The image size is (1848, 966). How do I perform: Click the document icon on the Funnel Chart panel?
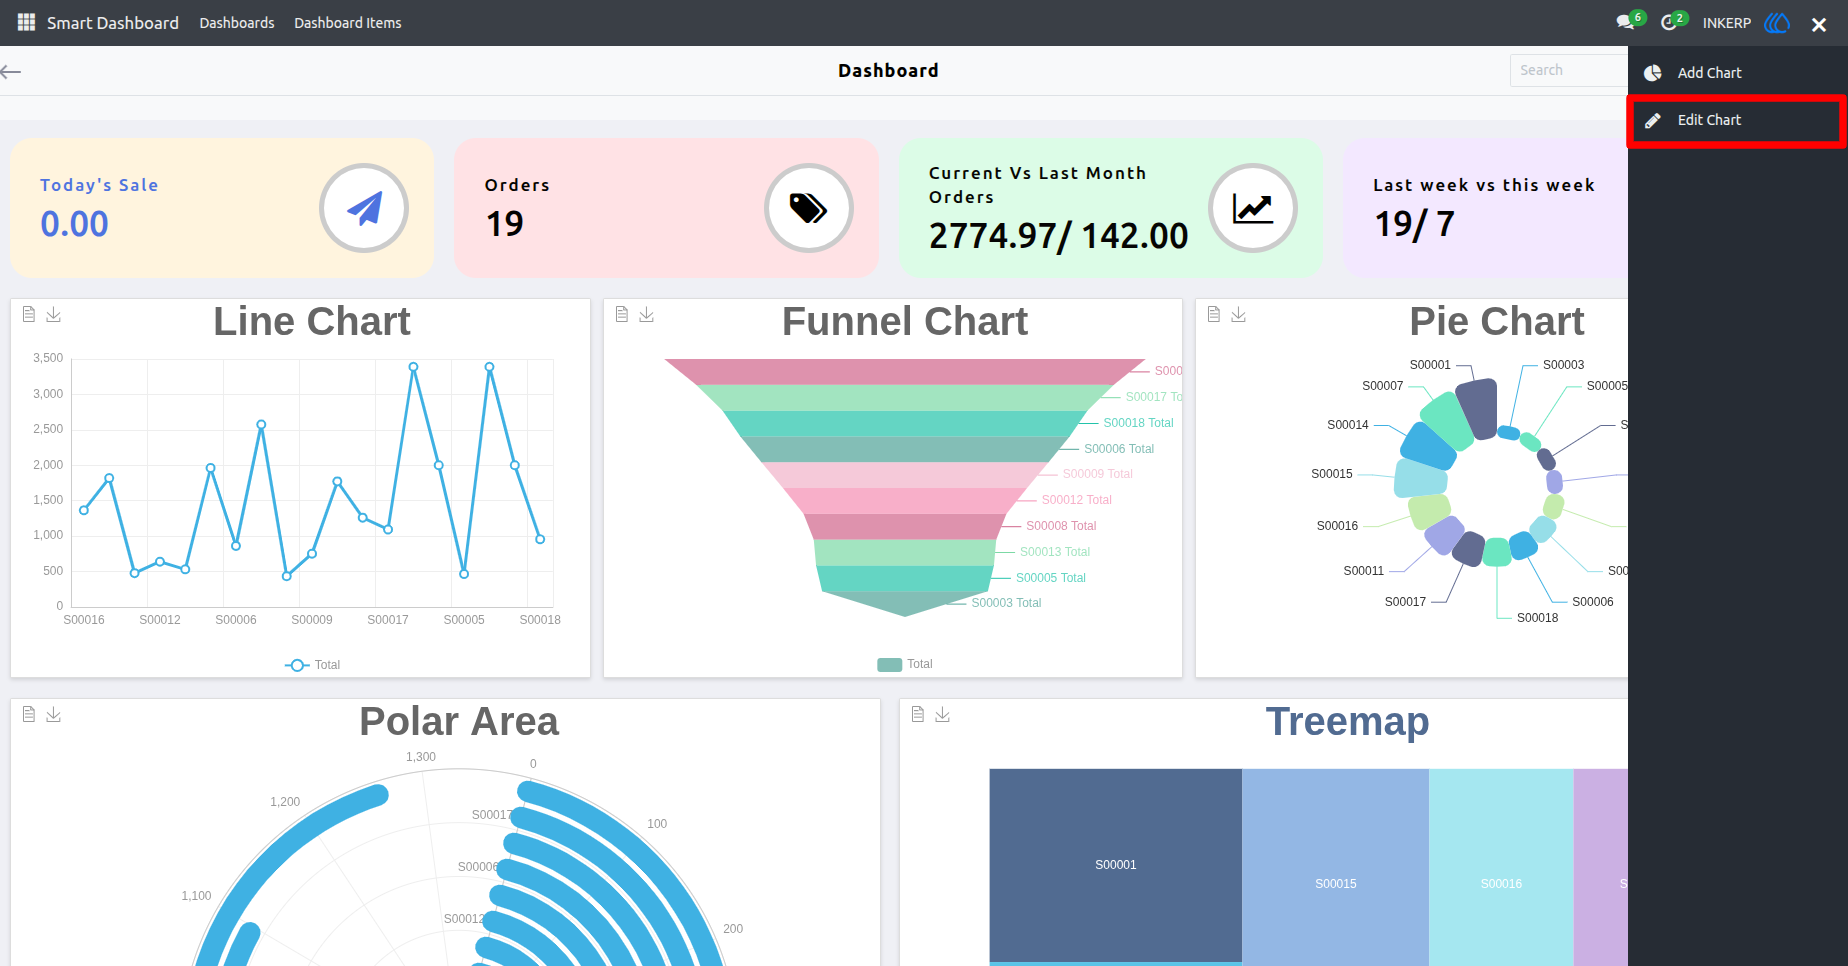622,314
